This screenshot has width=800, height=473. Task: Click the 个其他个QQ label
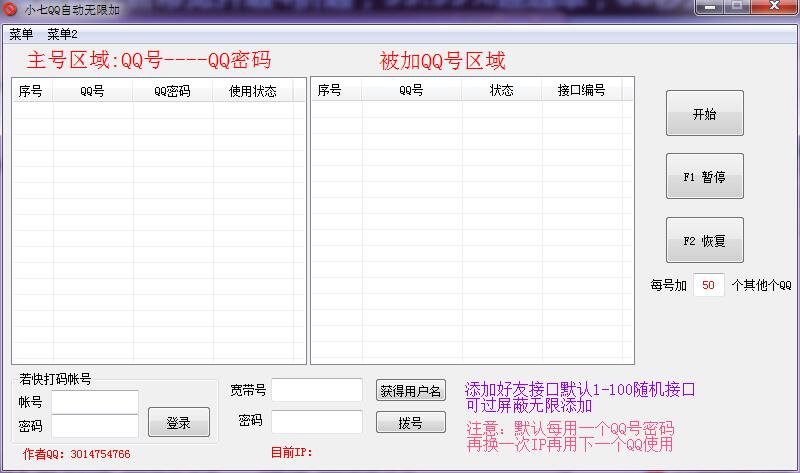pyautogui.click(x=762, y=285)
